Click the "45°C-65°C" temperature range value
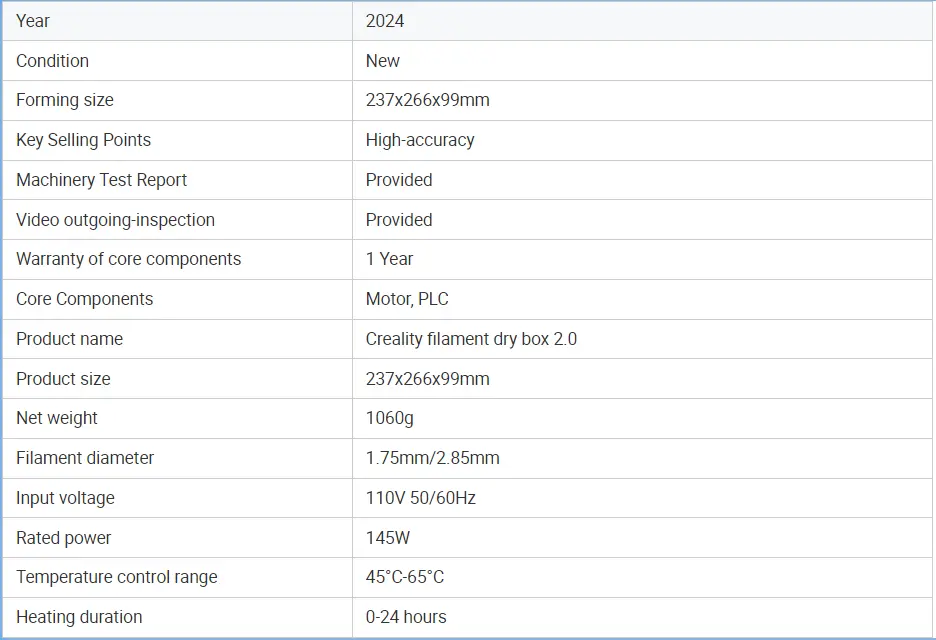The image size is (936, 640). point(405,577)
